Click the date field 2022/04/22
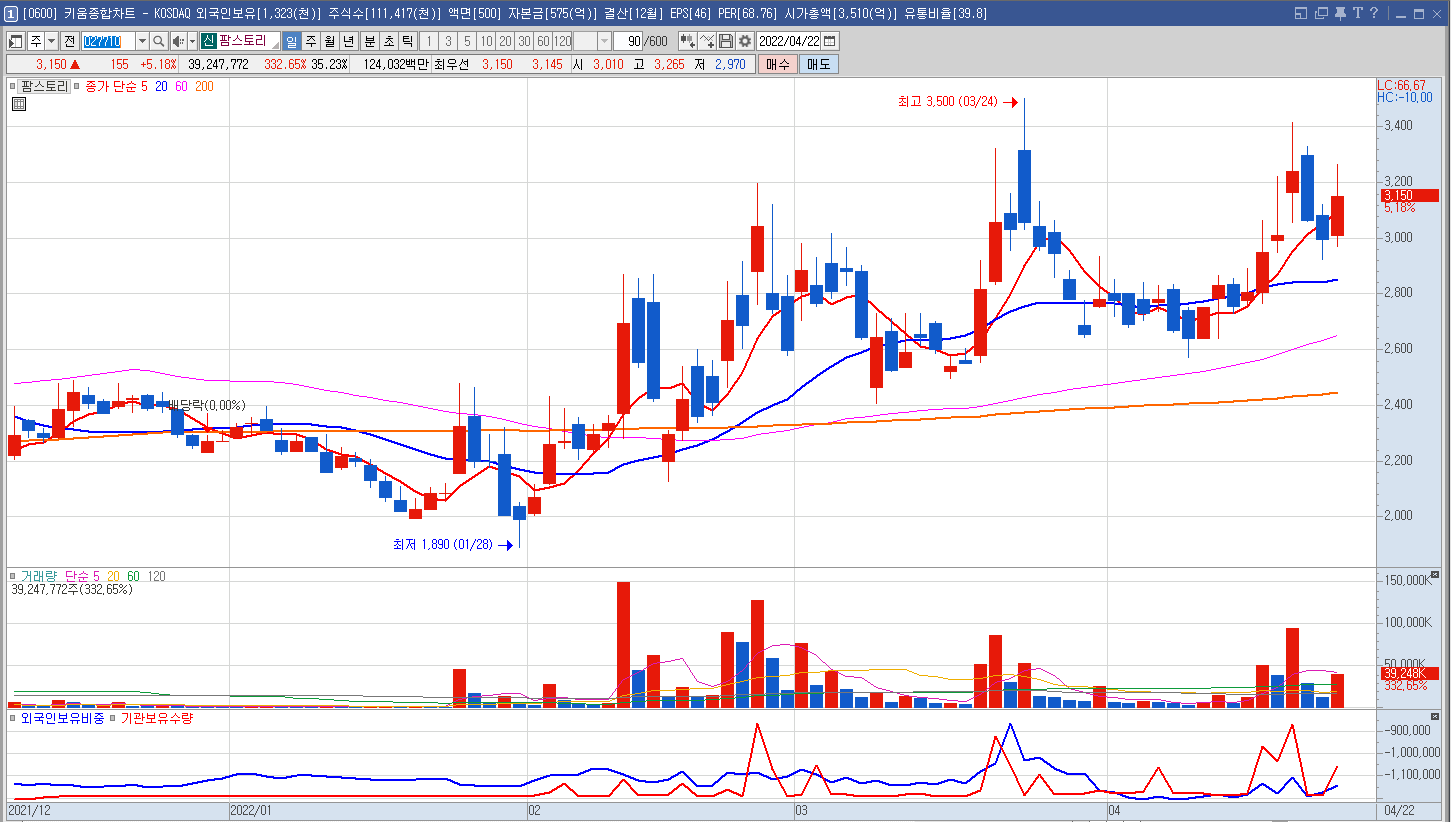The image size is (1452, 822). point(789,41)
